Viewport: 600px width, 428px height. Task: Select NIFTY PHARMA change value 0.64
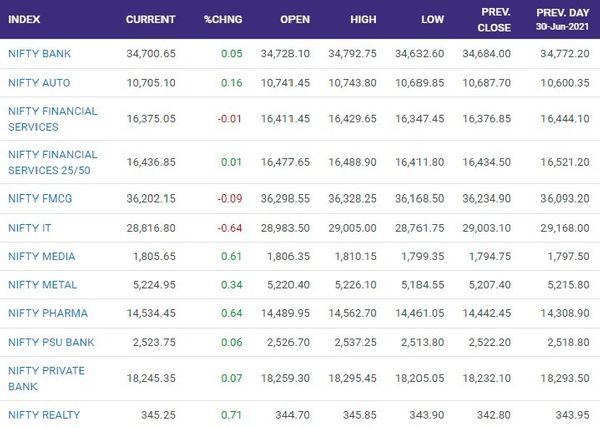(232, 313)
